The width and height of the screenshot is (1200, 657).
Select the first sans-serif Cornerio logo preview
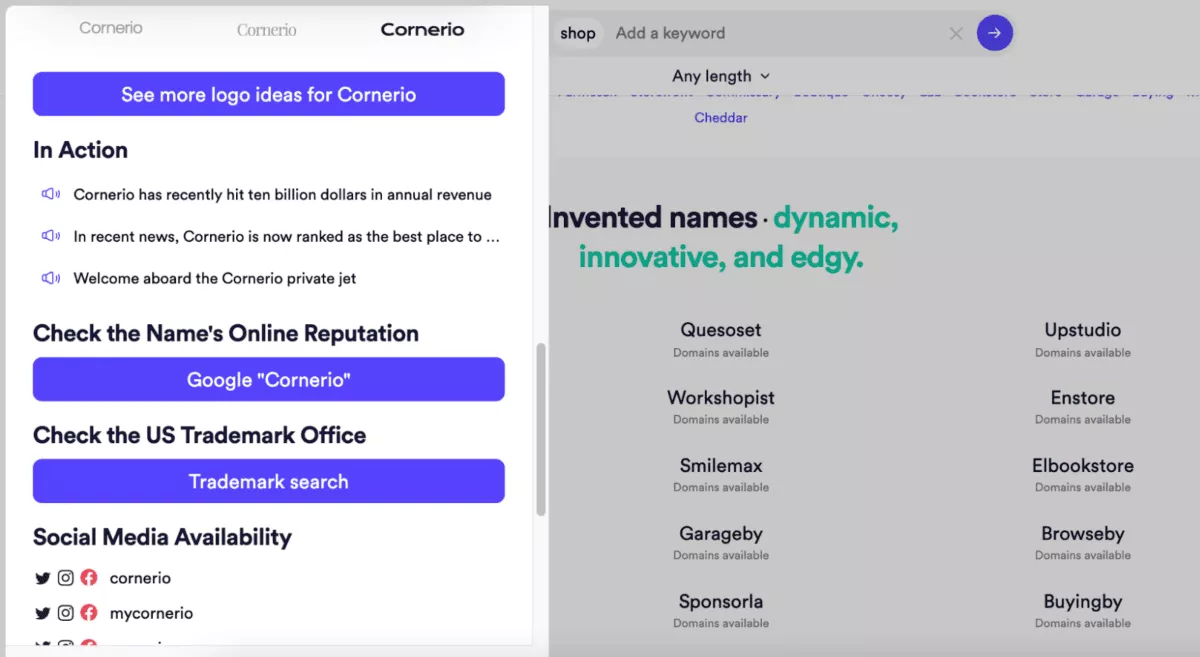pyautogui.click(x=111, y=29)
